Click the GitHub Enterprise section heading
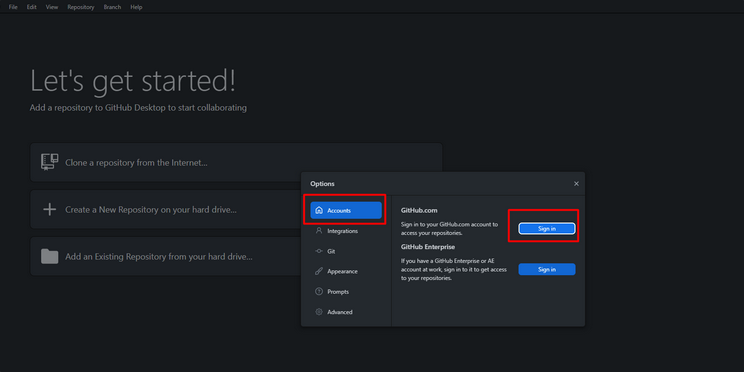The image size is (744, 373). (x=428, y=247)
